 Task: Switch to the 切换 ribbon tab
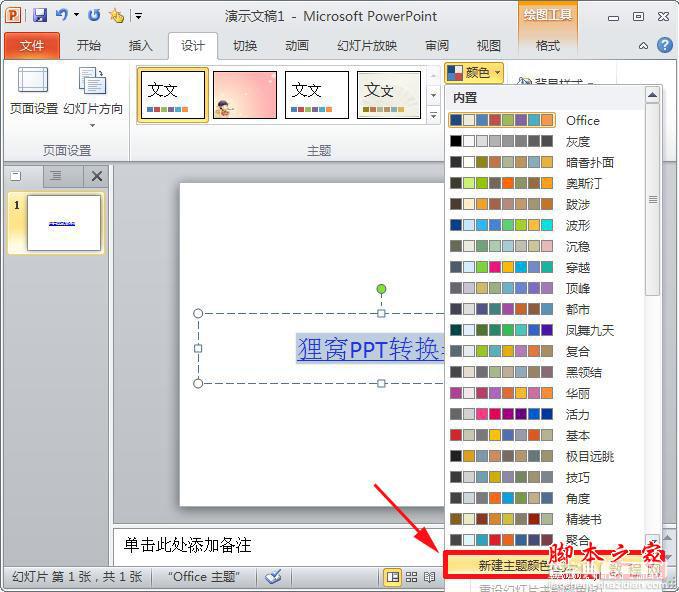point(245,45)
